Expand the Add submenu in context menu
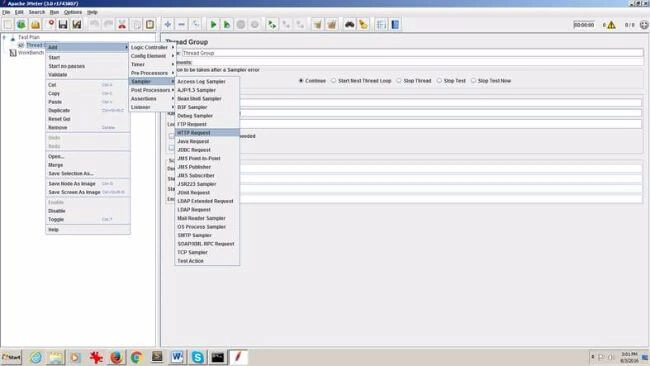This screenshot has width=650, height=366. pyautogui.click(x=87, y=47)
